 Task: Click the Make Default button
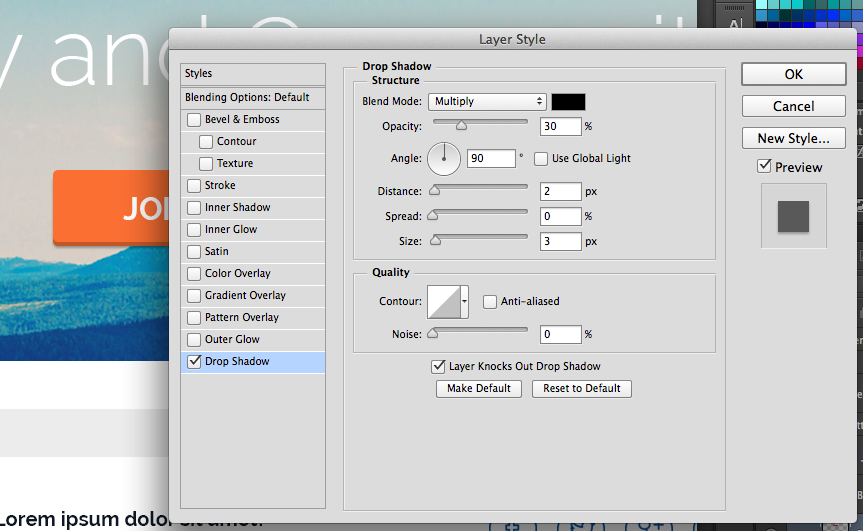tap(478, 388)
